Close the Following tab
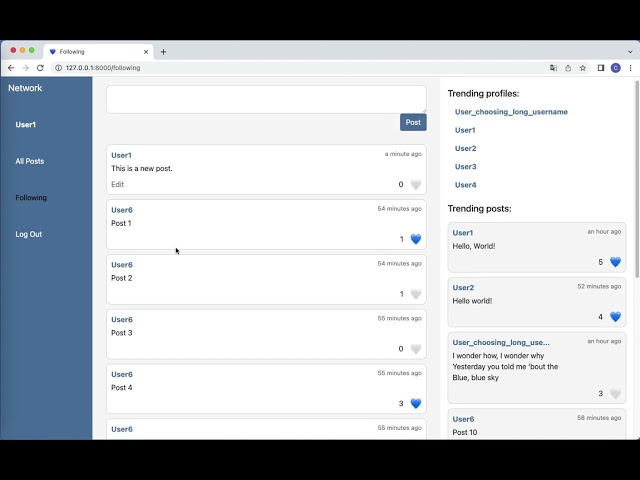Screen dimensions: 640x480 [x=146, y=52]
